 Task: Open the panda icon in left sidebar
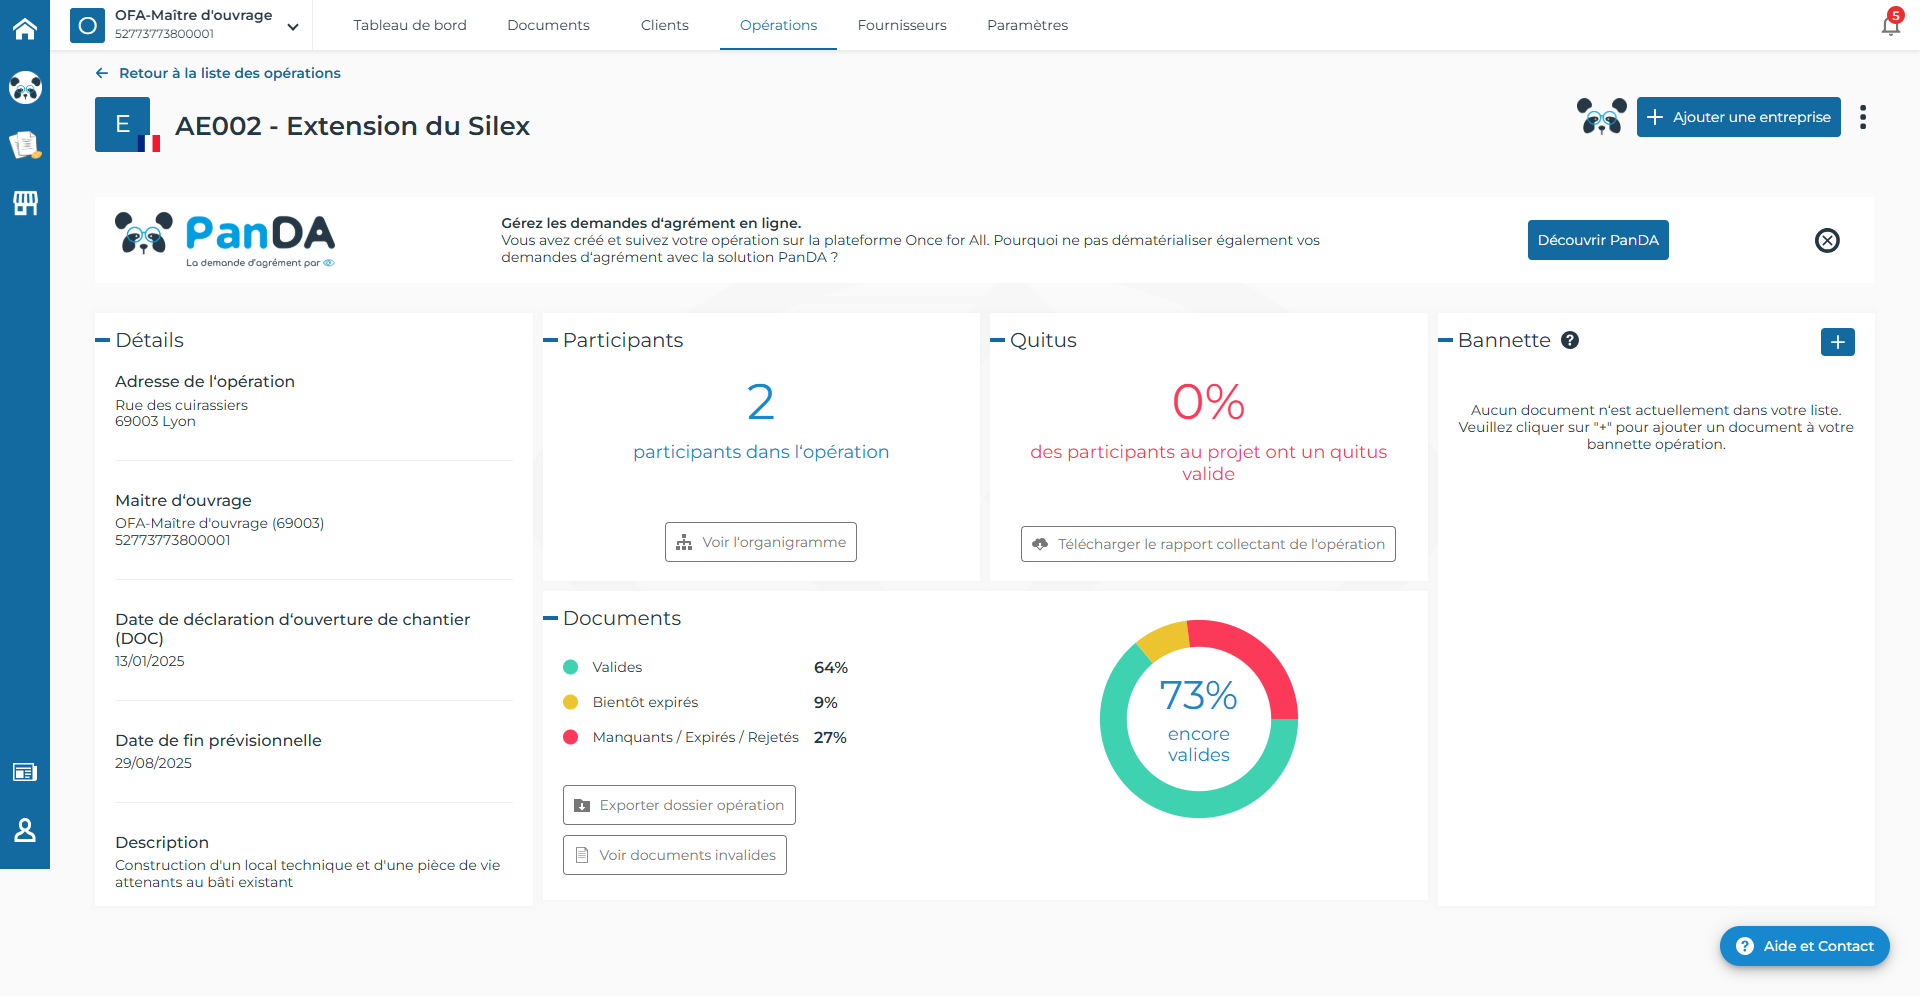(25, 88)
